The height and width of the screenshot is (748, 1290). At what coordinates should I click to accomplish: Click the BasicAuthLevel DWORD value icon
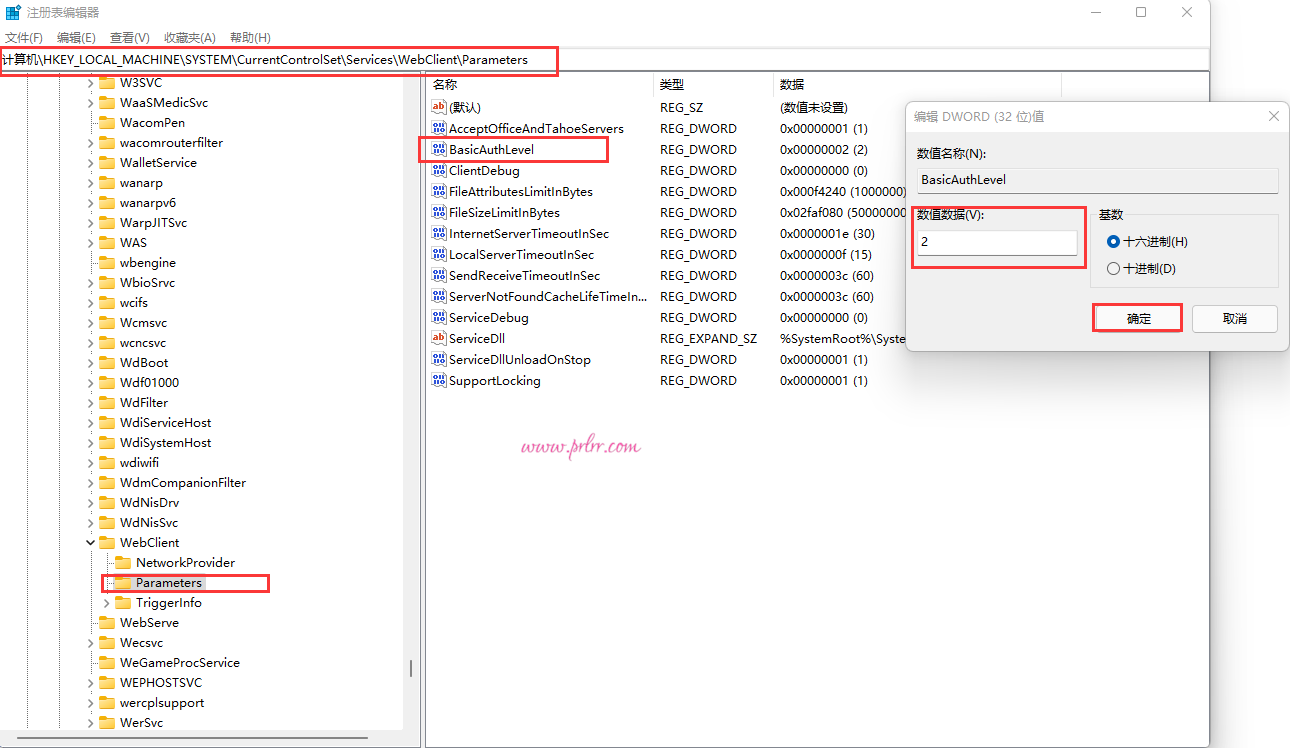pos(438,149)
